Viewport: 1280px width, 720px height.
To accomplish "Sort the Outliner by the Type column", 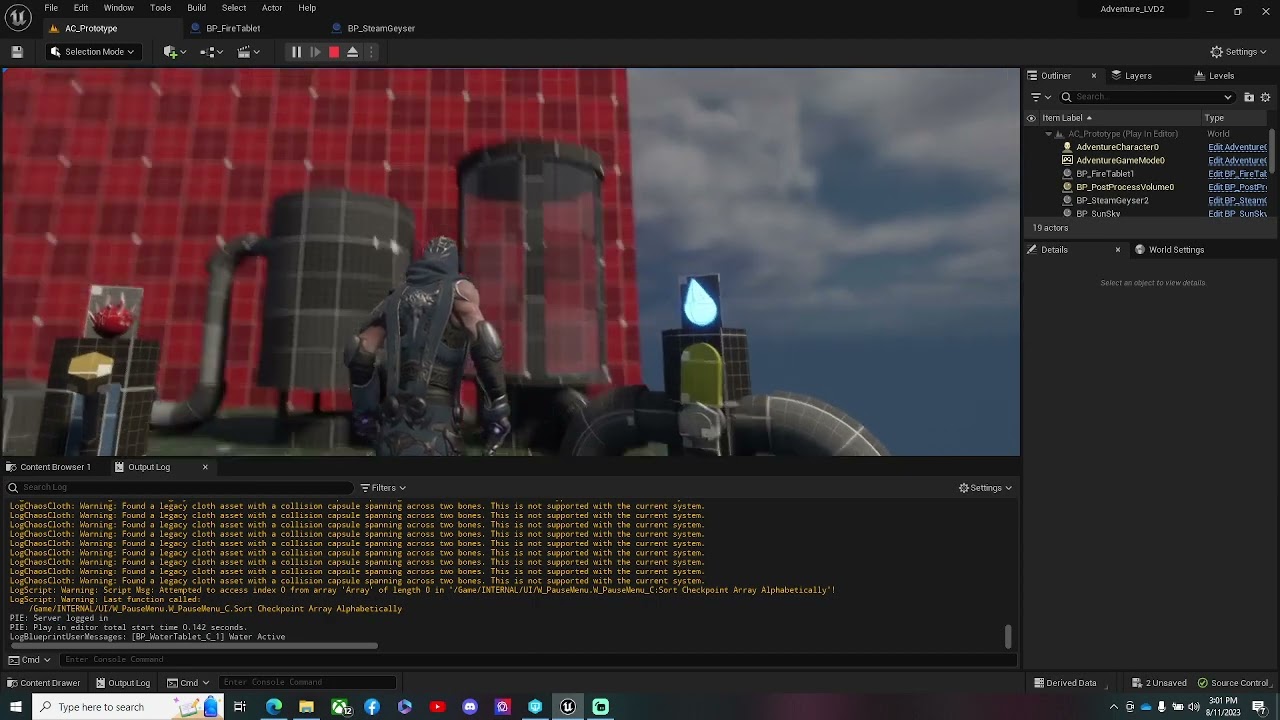I will (x=1214, y=118).
